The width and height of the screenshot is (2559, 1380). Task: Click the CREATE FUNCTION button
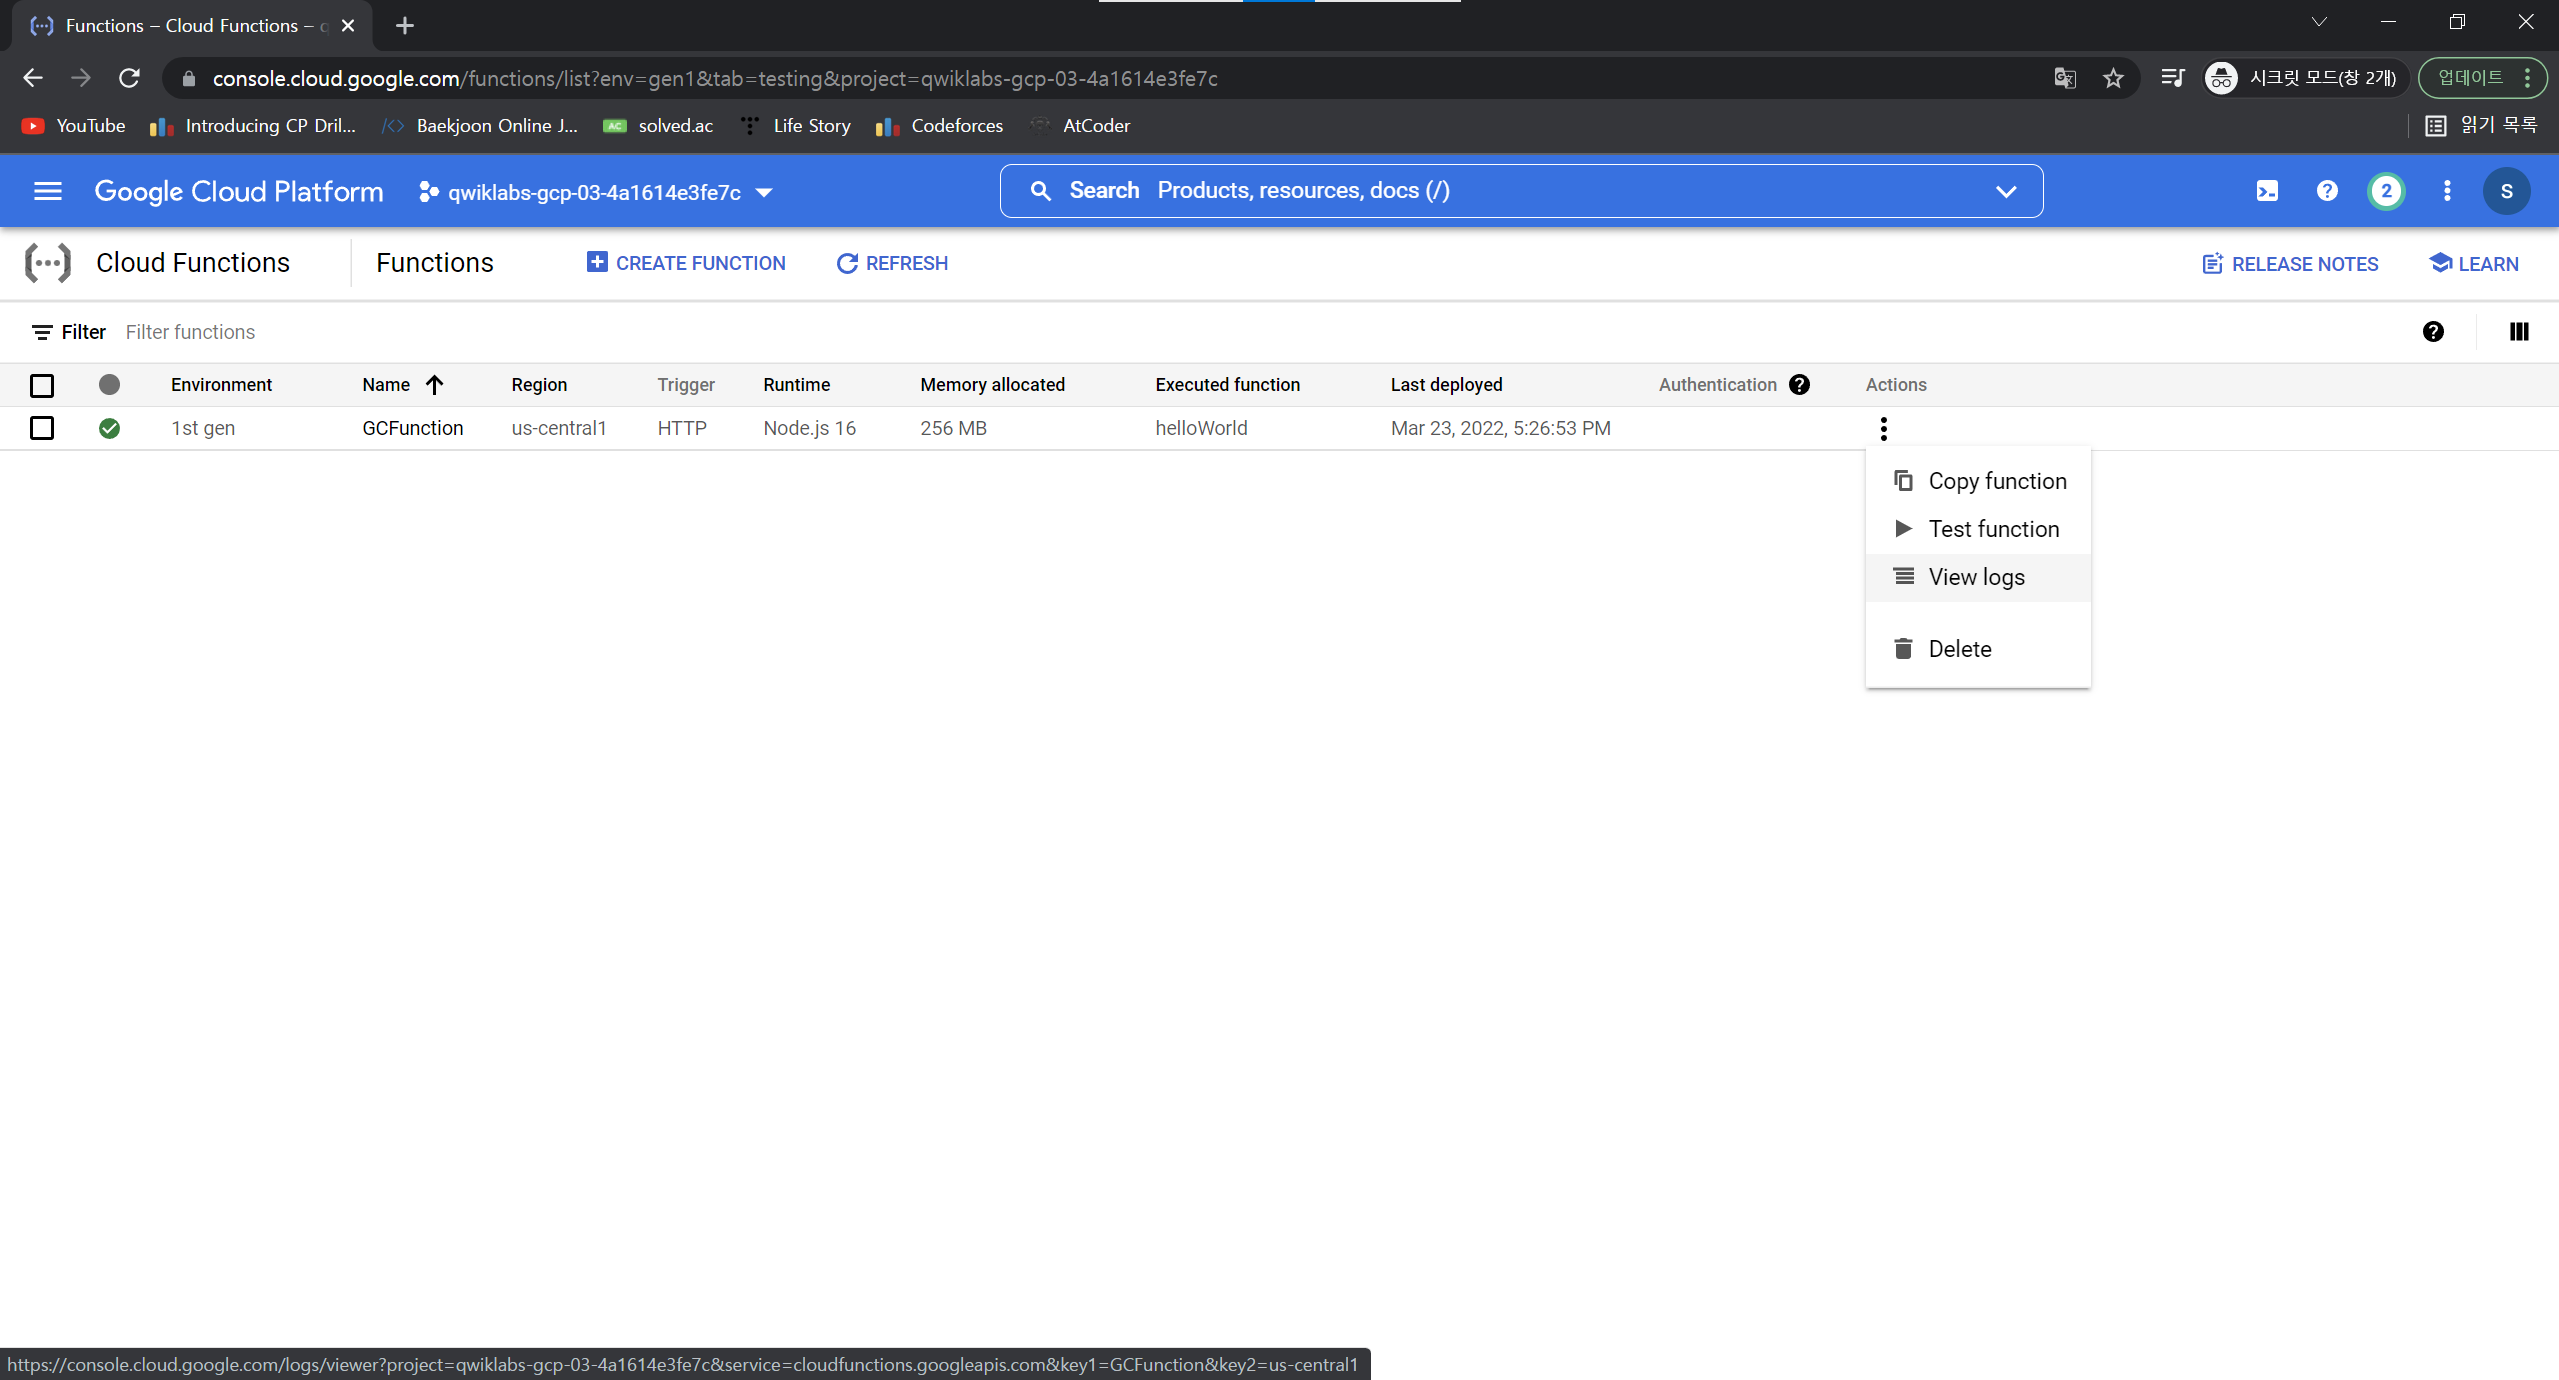pos(686,263)
